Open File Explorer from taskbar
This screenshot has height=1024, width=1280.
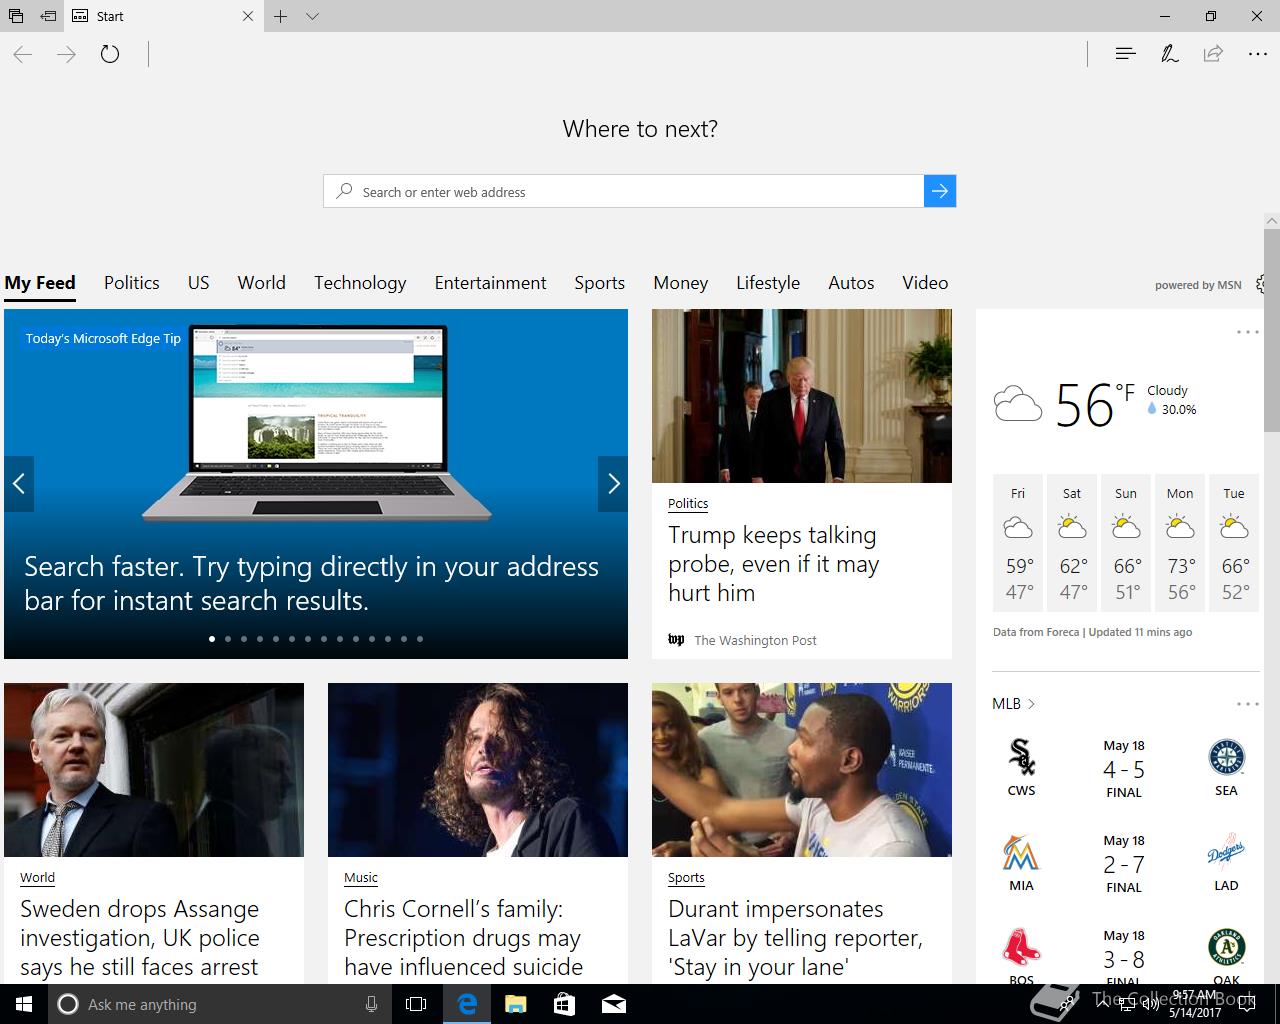pos(515,1004)
